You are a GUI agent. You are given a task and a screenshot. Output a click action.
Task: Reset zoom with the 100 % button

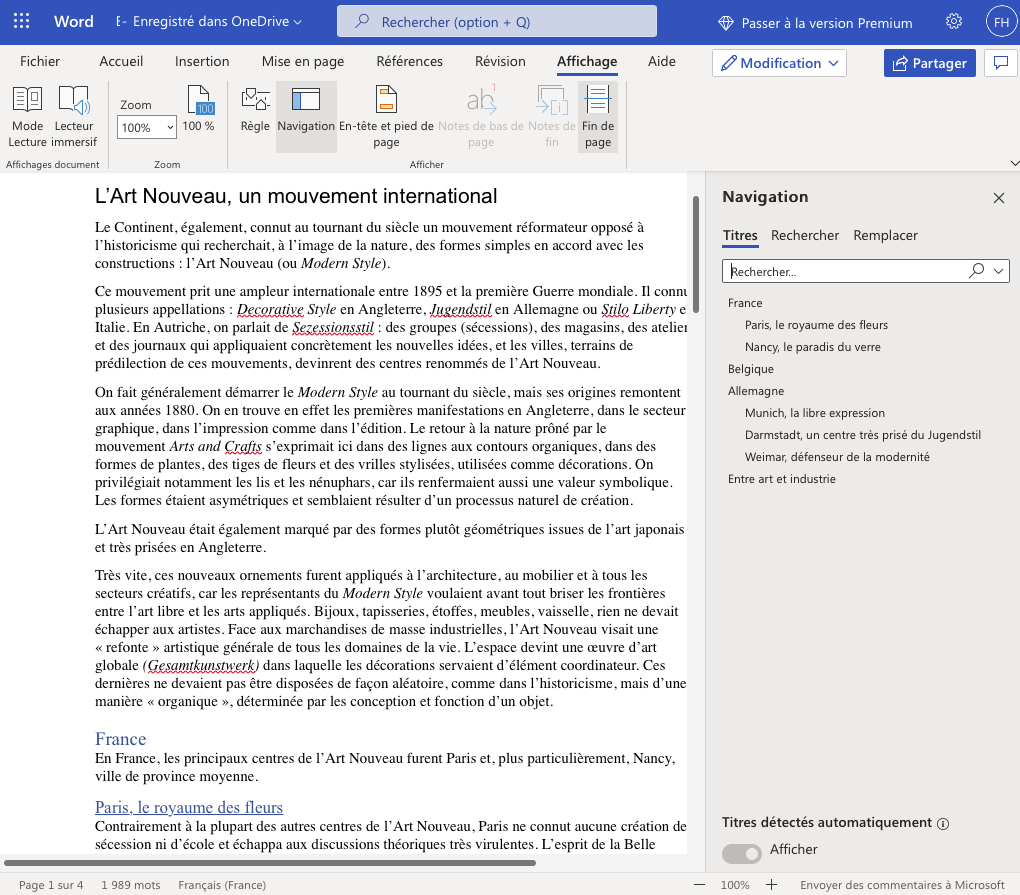point(198,109)
